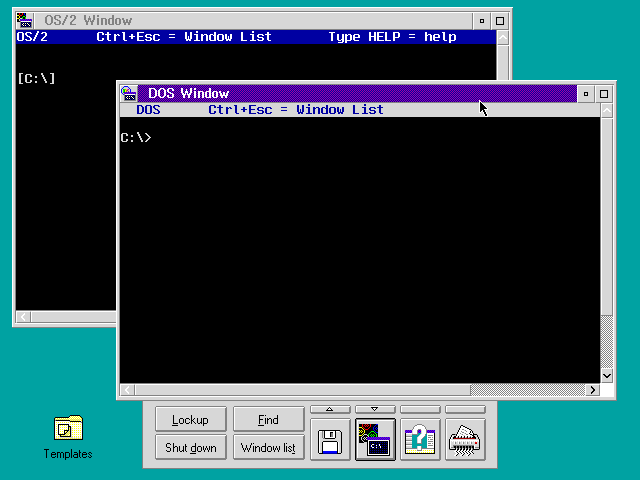Click the DOS Window scroll down arrow
Viewport: 640px width, 480px height.
[x=607, y=376]
